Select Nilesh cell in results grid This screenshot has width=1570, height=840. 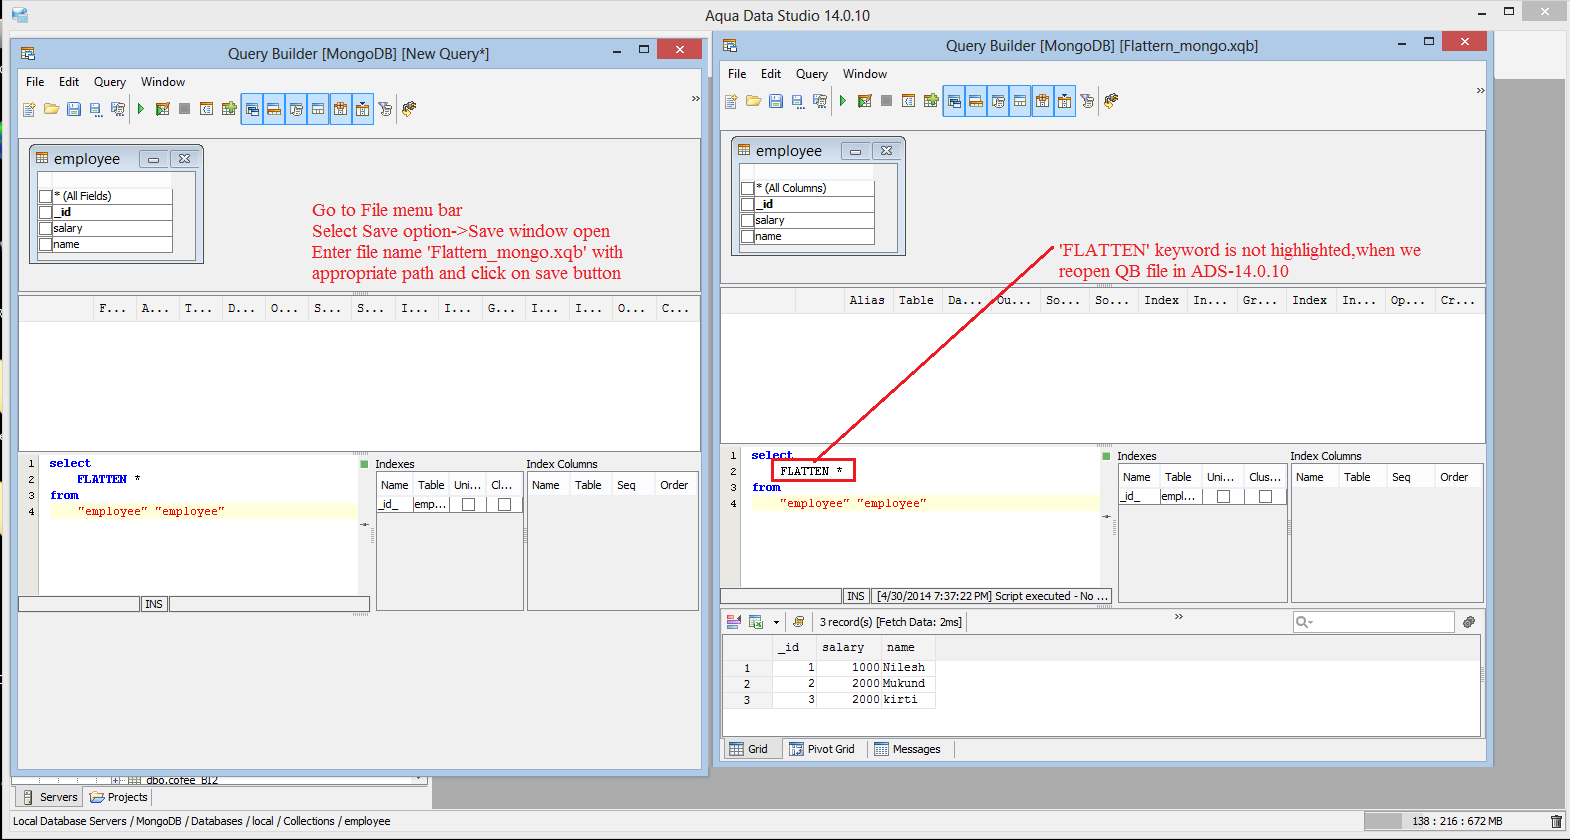coord(907,668)
